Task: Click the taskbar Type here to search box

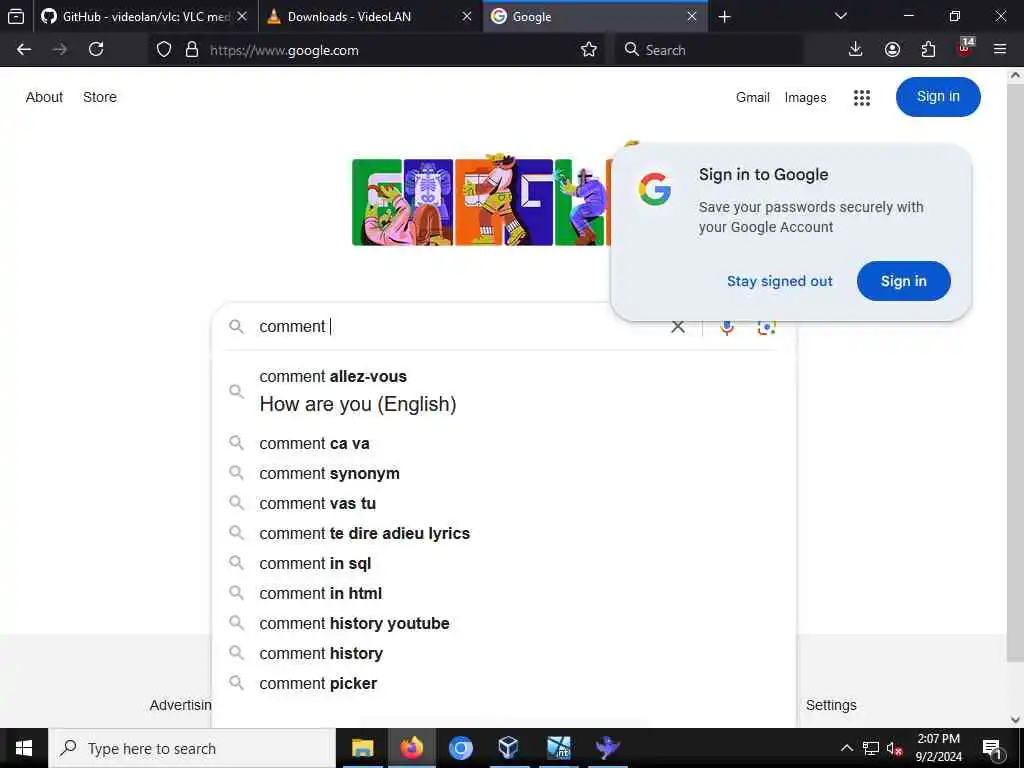Action: tap(192, 748)
